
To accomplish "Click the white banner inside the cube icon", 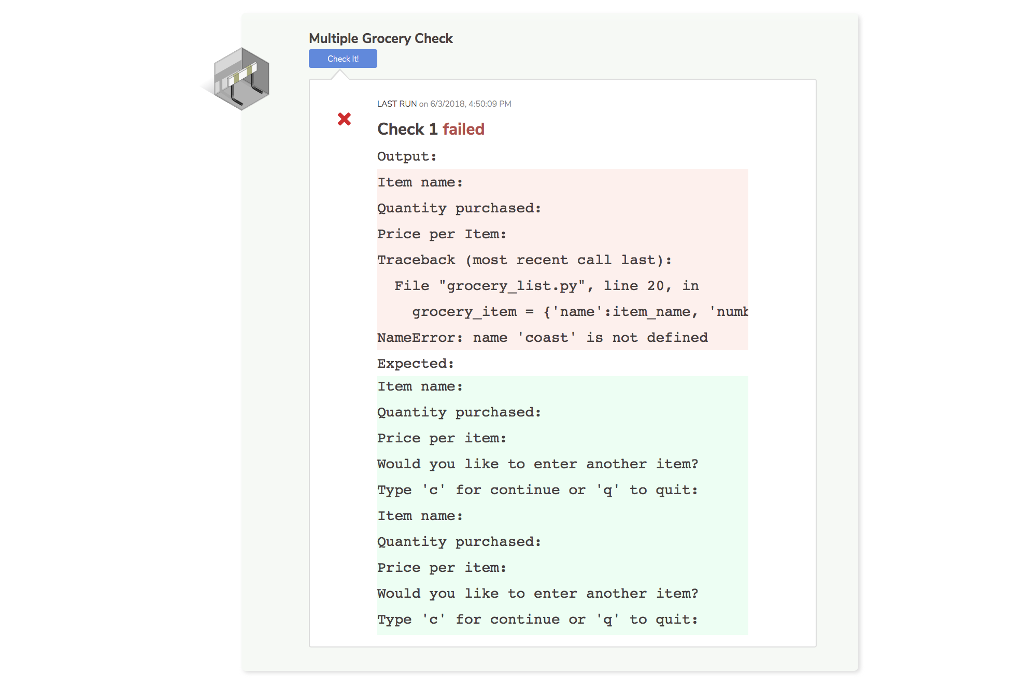I will pyautogui.click(x=245, y=74).
